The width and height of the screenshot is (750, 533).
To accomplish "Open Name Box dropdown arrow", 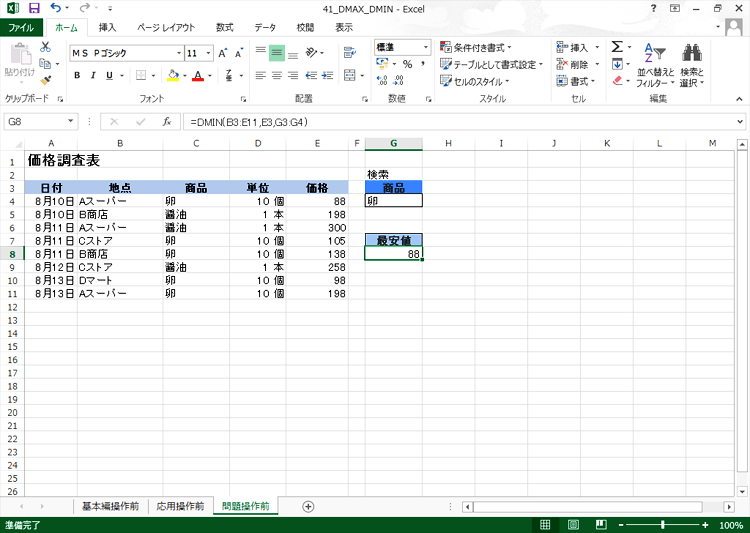I will [70, 122].
